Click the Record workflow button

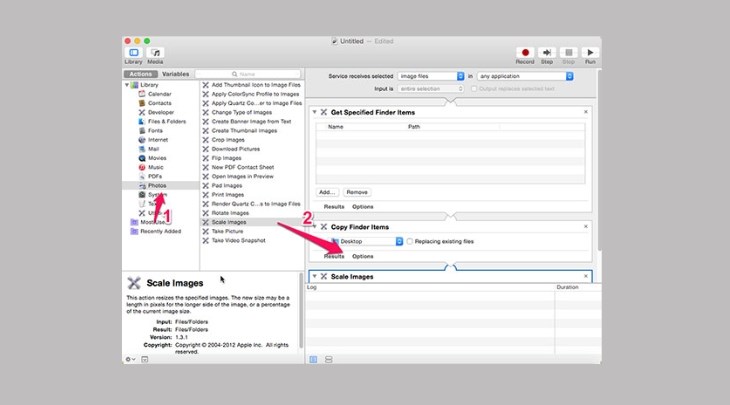coord(524,53)
